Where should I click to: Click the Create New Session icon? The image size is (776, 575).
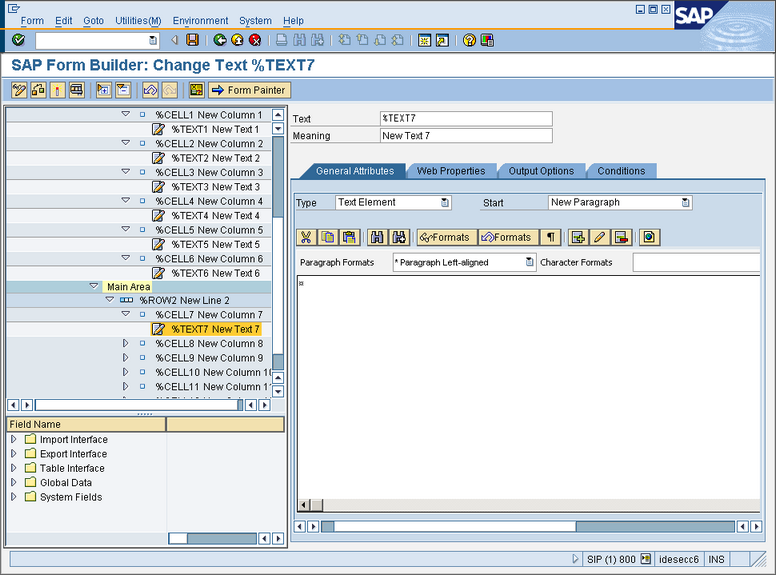pos(425,40)
